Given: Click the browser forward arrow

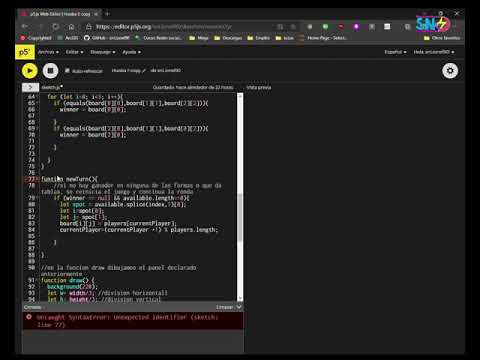Looking at the screenshot, I should point(40,26).
